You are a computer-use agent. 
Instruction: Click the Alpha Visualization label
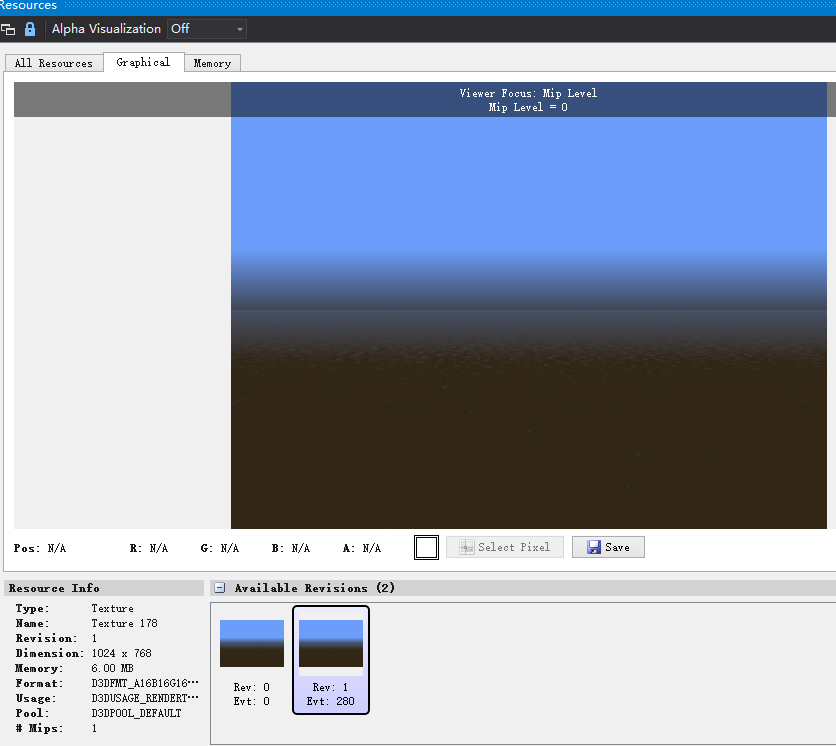coord(106,29)
